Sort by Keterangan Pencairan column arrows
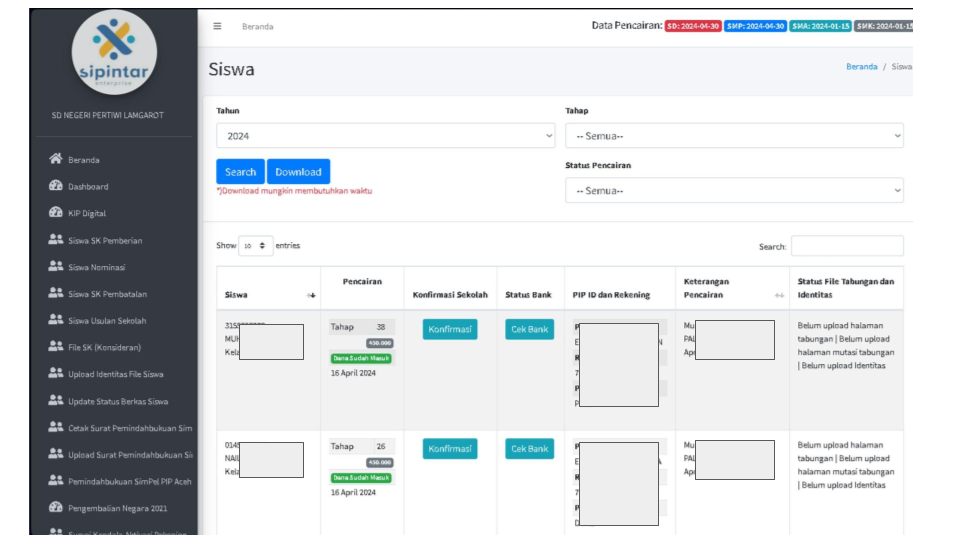Viewport: 960px width, 540px height. click(779, 295)
